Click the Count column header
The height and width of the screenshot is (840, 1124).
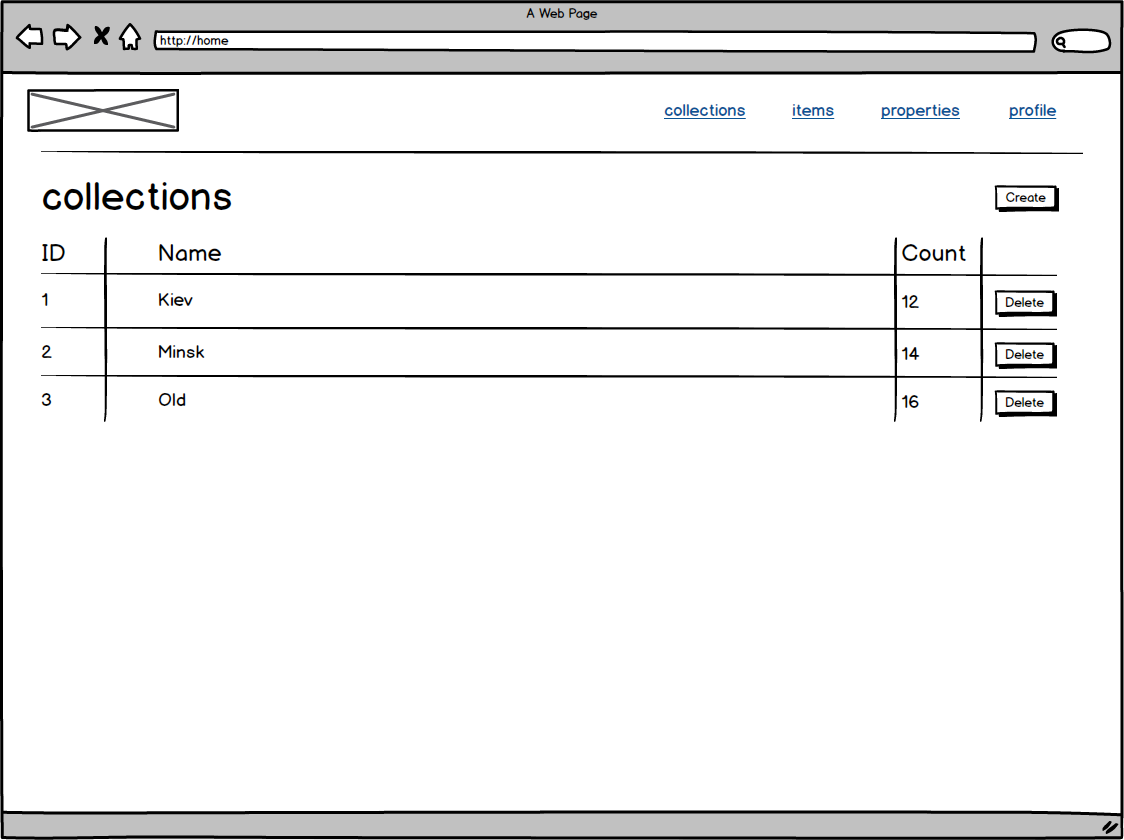pyautogui.click(x=933, y=253)
